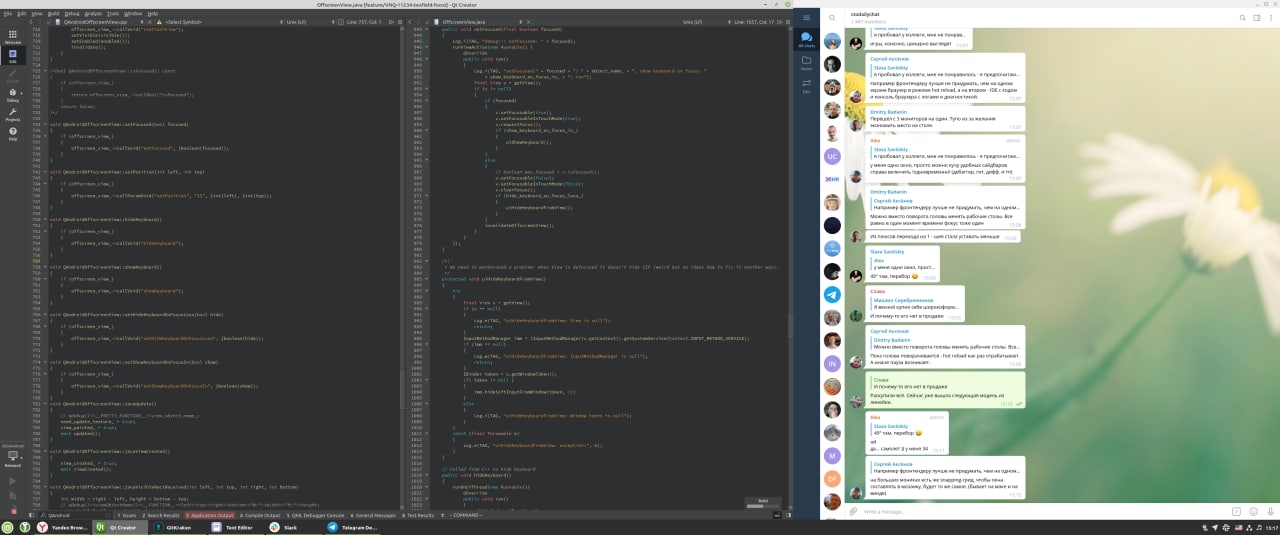Open the Welcome mode in Qt Creator
The image size is (1280, 535).
12,37
